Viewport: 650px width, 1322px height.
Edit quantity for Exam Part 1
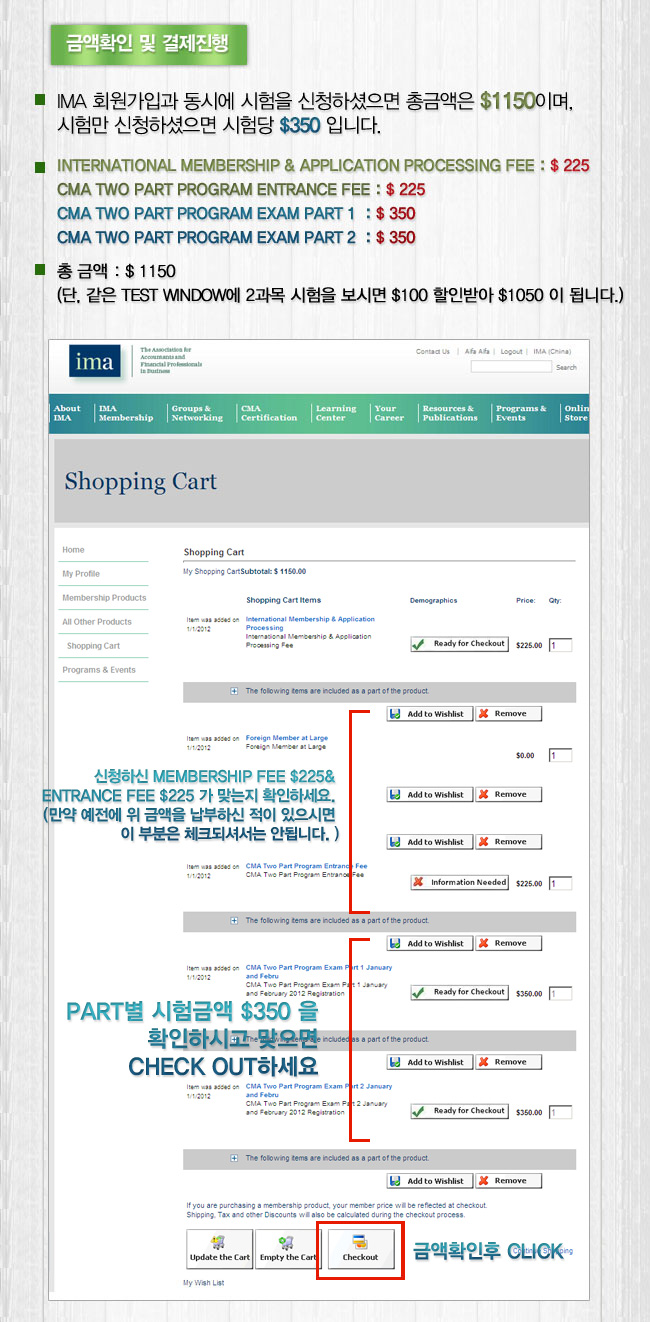coord(561,994)
